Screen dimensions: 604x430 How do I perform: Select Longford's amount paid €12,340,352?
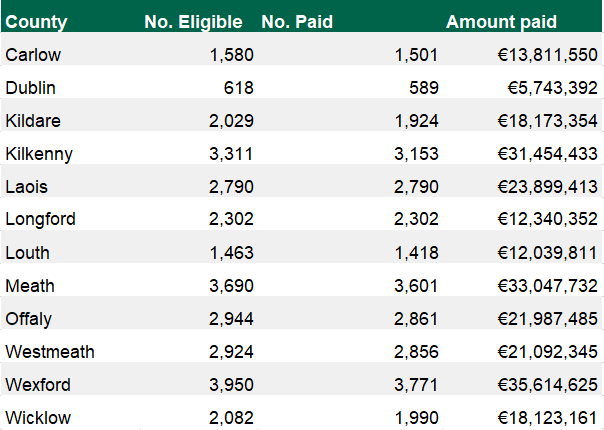pyautogui.click(x=547, y=219)
